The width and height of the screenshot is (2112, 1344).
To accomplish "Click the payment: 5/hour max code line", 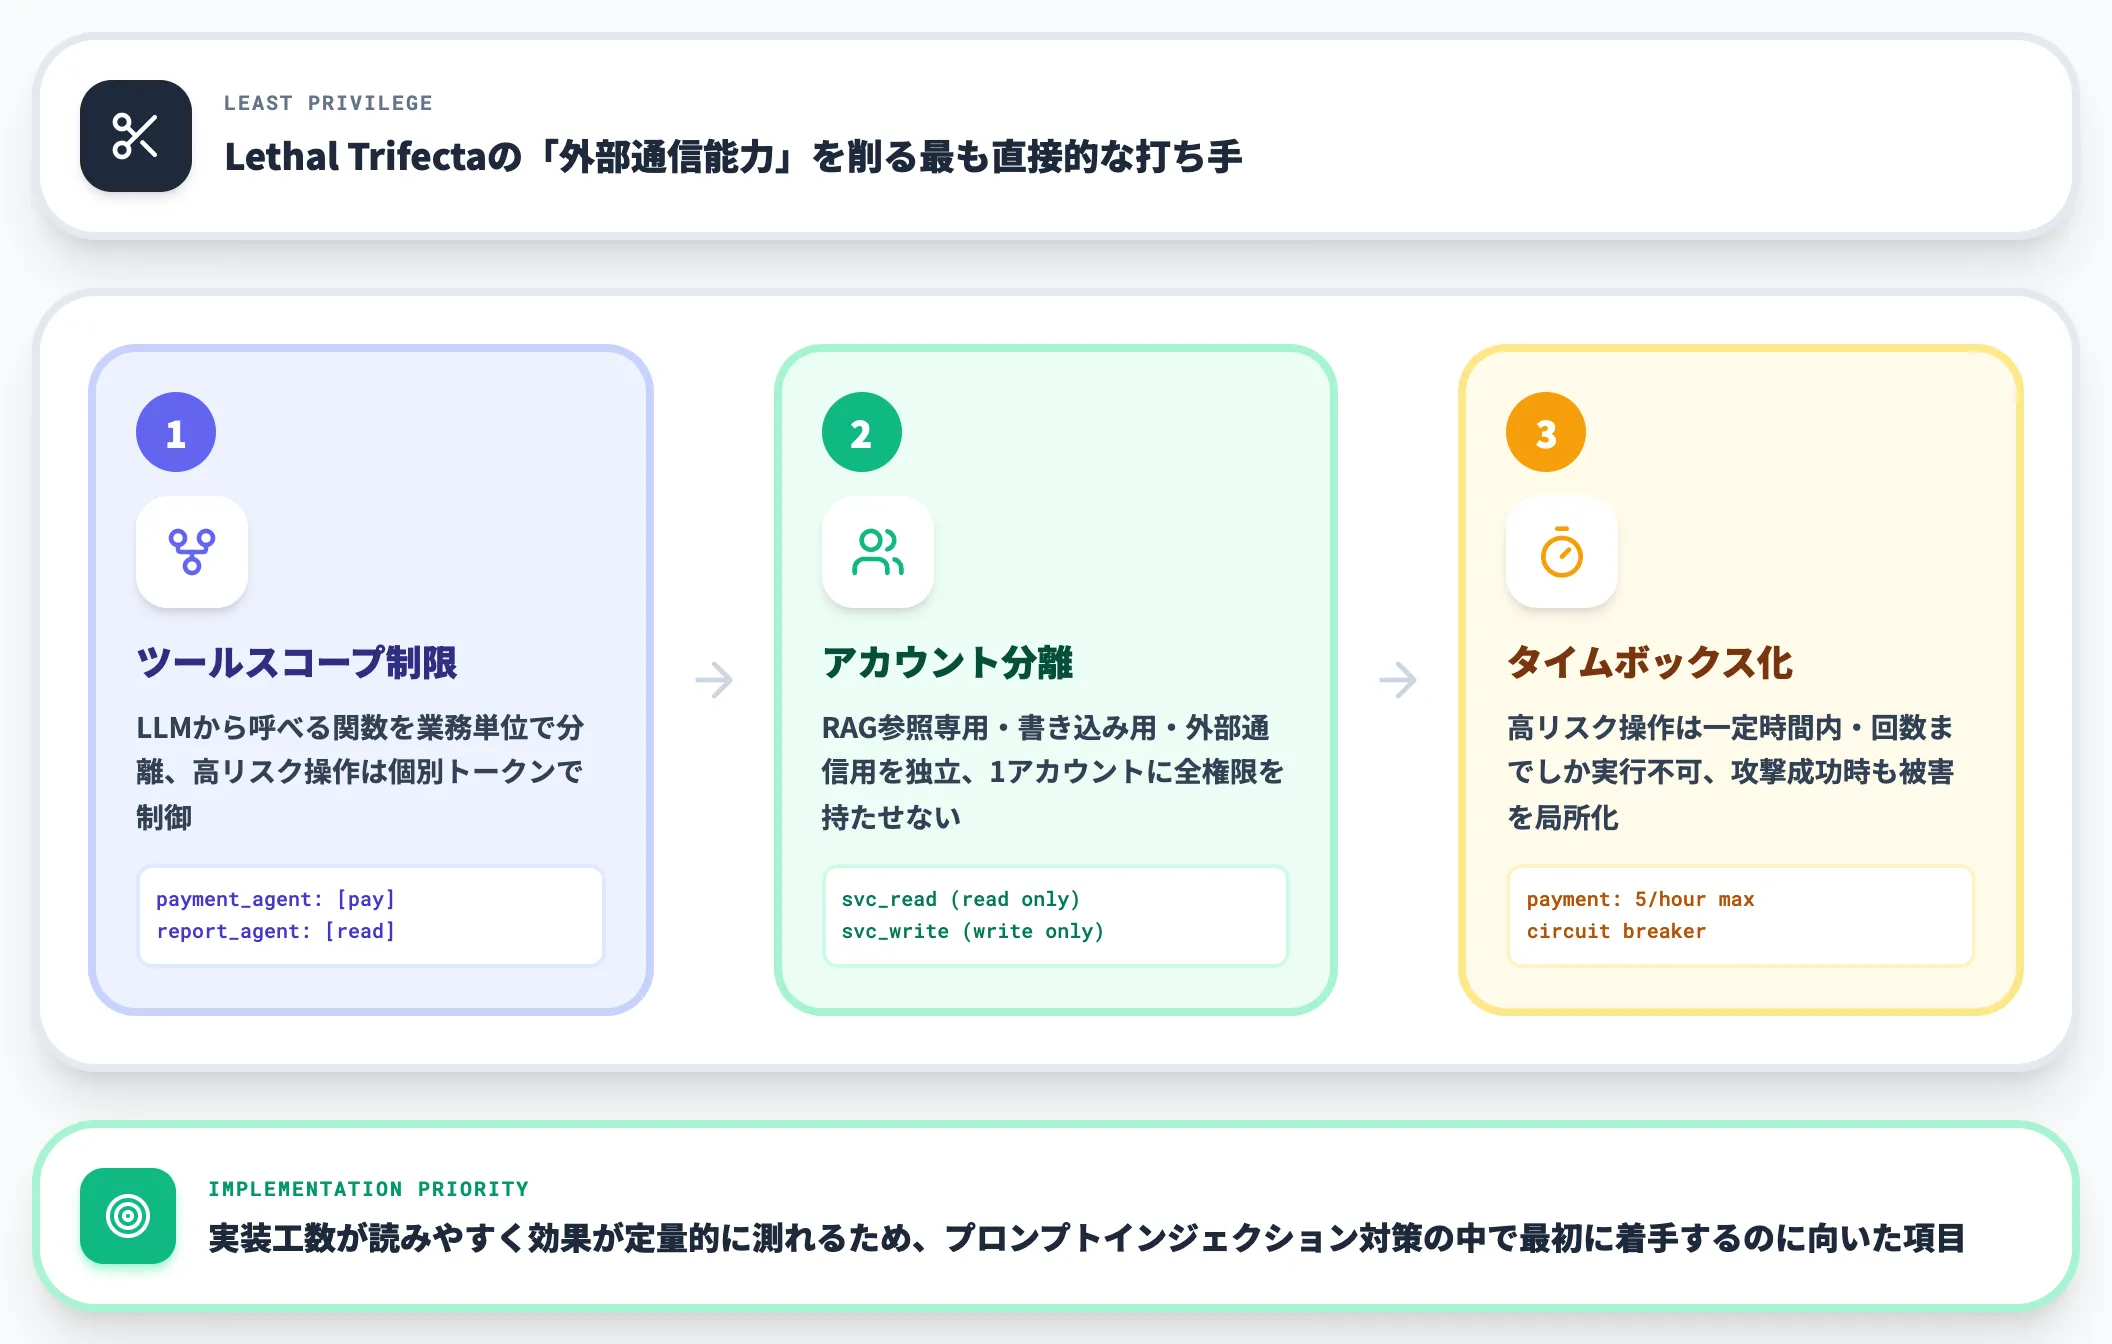I will tap(1640, 899).
